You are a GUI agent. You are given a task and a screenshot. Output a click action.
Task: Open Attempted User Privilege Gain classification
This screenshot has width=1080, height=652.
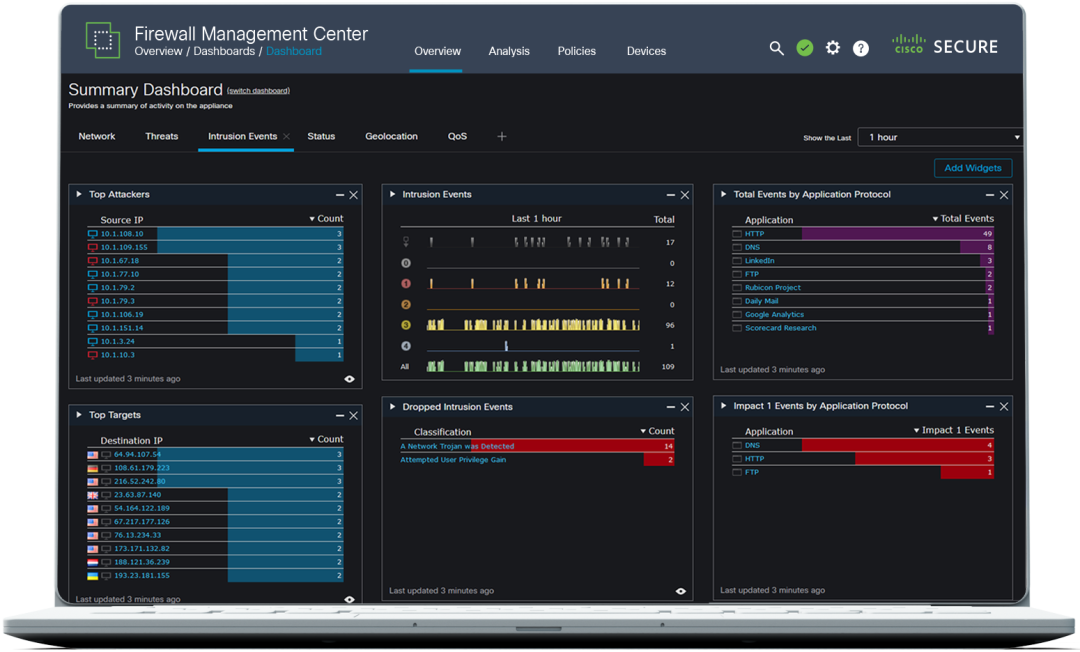453,460
